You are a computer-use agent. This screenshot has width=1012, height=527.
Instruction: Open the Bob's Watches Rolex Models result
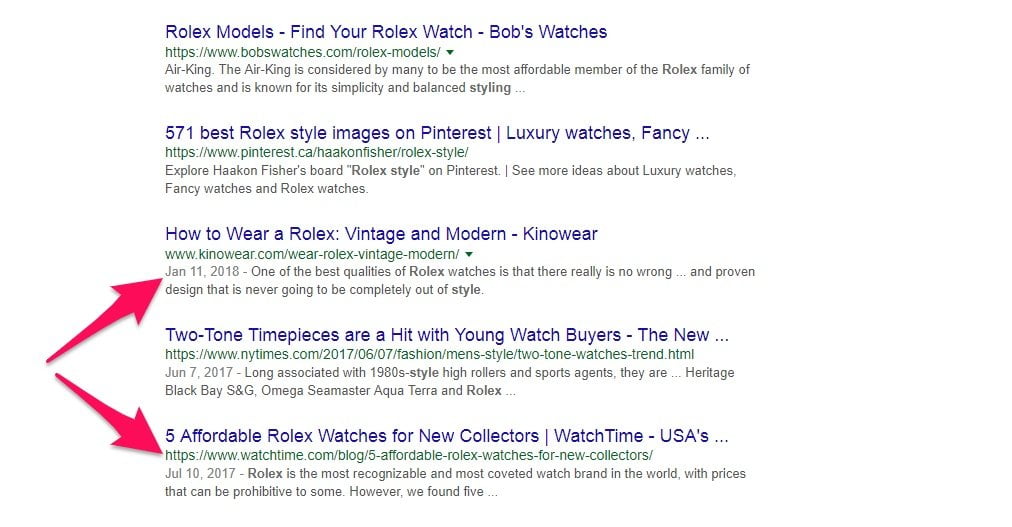click(x=386, y=32)
